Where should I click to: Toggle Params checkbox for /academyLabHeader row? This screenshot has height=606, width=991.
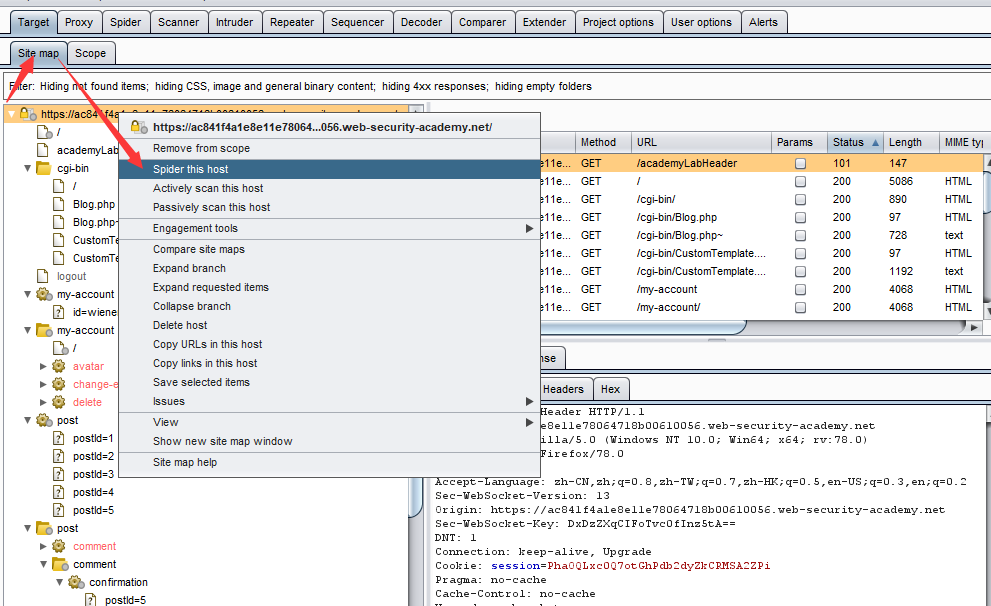(x=800, y=164)
